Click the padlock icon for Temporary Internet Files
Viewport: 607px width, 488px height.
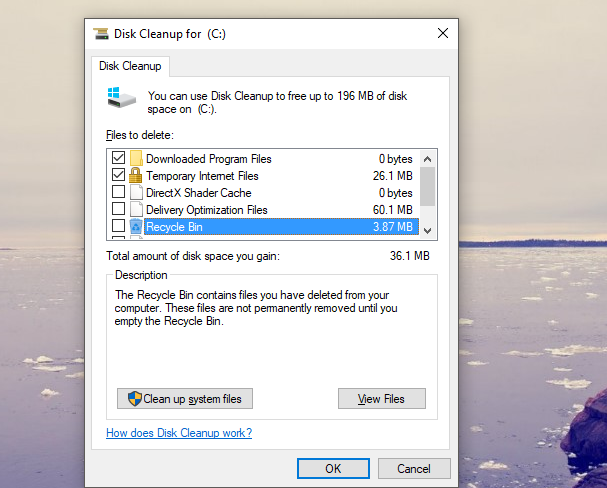coord(135,175)
